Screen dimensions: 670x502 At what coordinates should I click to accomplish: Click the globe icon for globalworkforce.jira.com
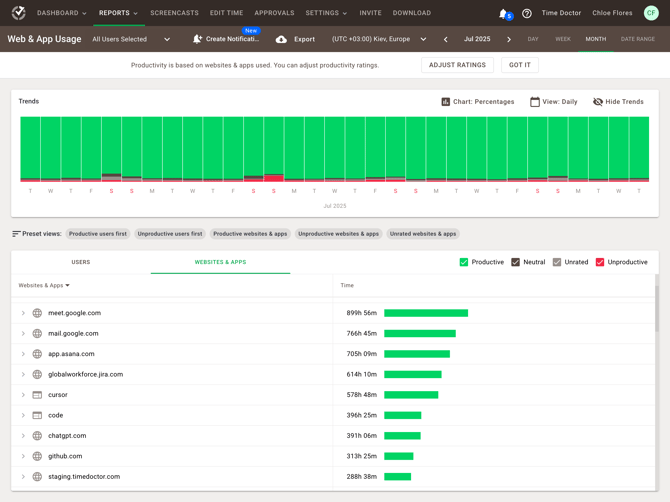pyautogui.click(x=38, y=375)
